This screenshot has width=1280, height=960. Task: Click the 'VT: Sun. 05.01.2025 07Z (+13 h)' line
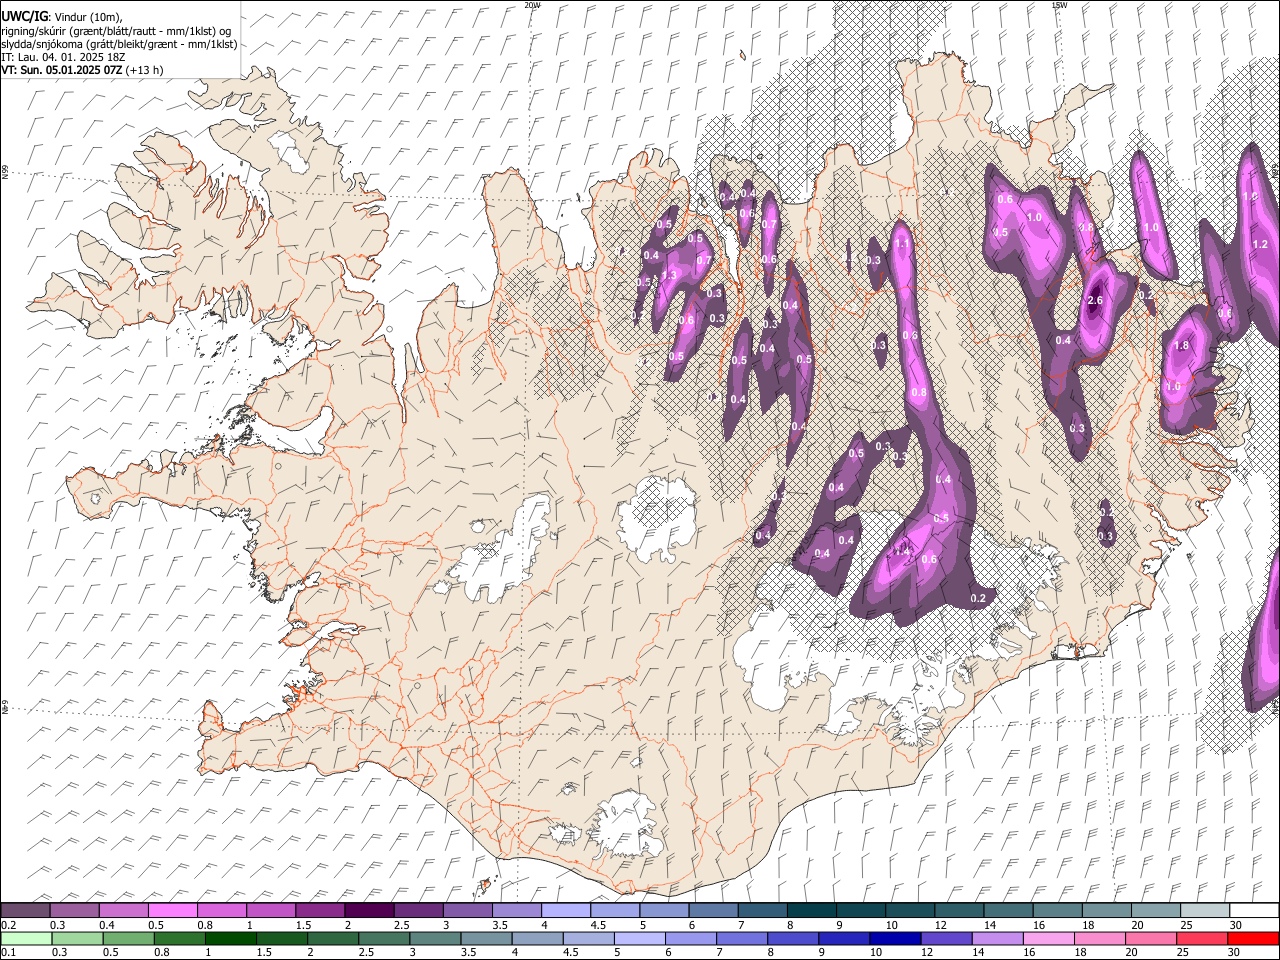click(82, 70)
